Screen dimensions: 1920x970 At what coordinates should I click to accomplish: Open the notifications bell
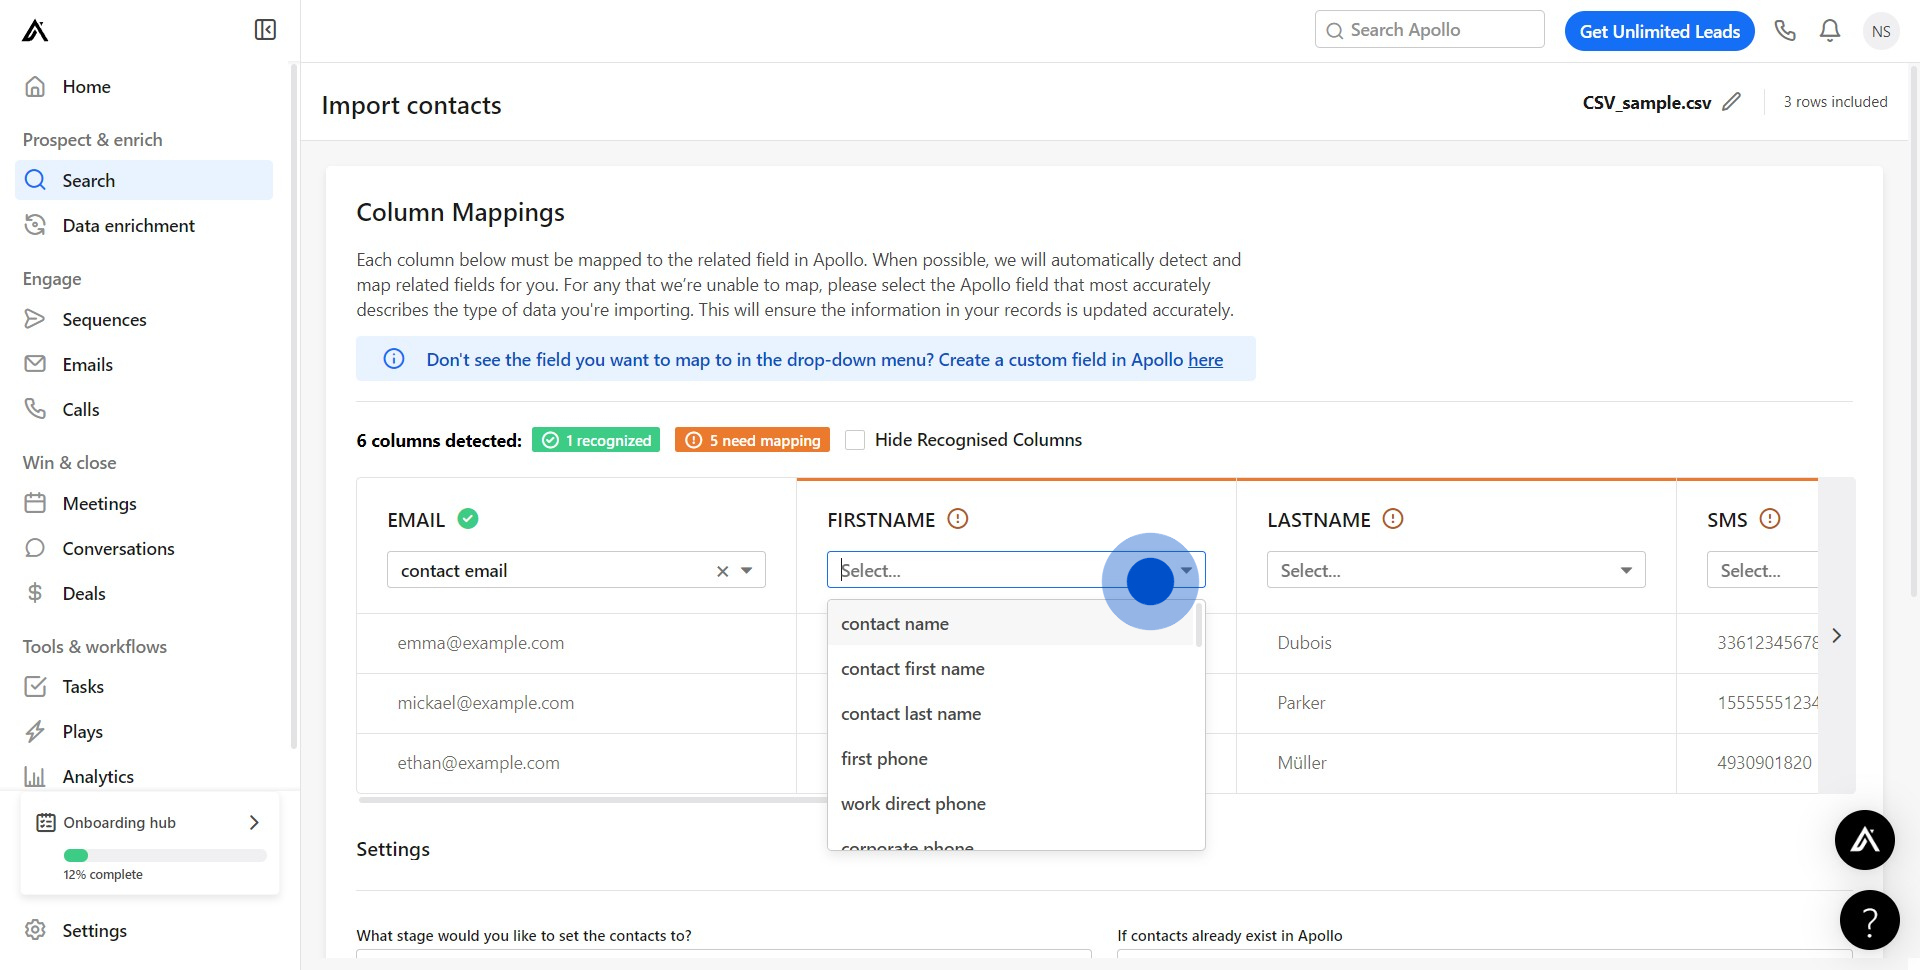1830,31
